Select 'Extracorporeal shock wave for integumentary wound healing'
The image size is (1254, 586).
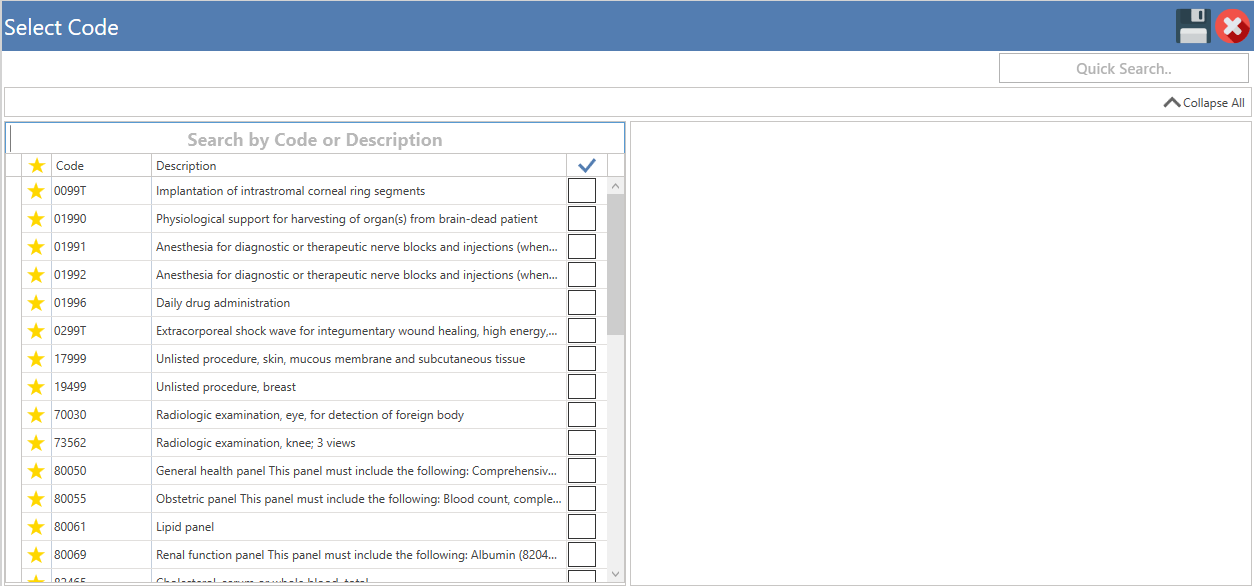point(357,331)
